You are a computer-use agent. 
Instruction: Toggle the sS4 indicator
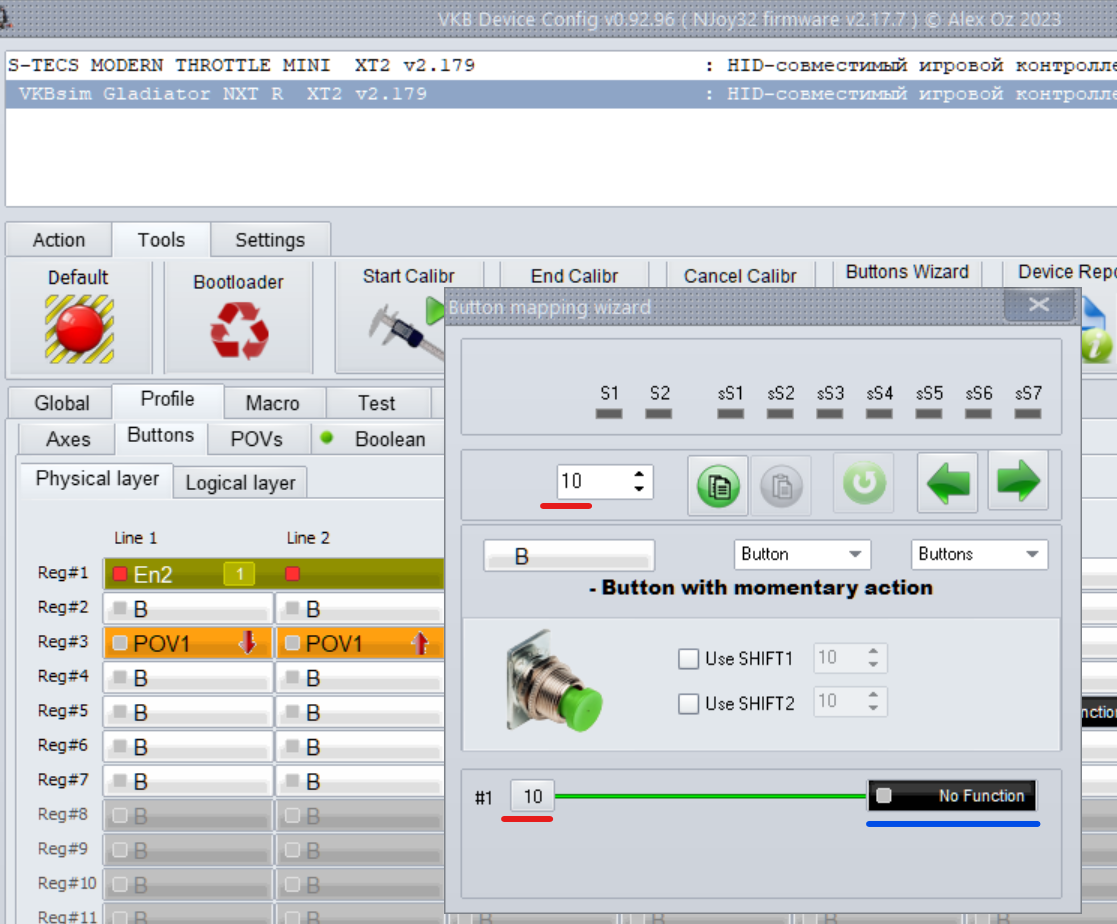tap(879, 413)
